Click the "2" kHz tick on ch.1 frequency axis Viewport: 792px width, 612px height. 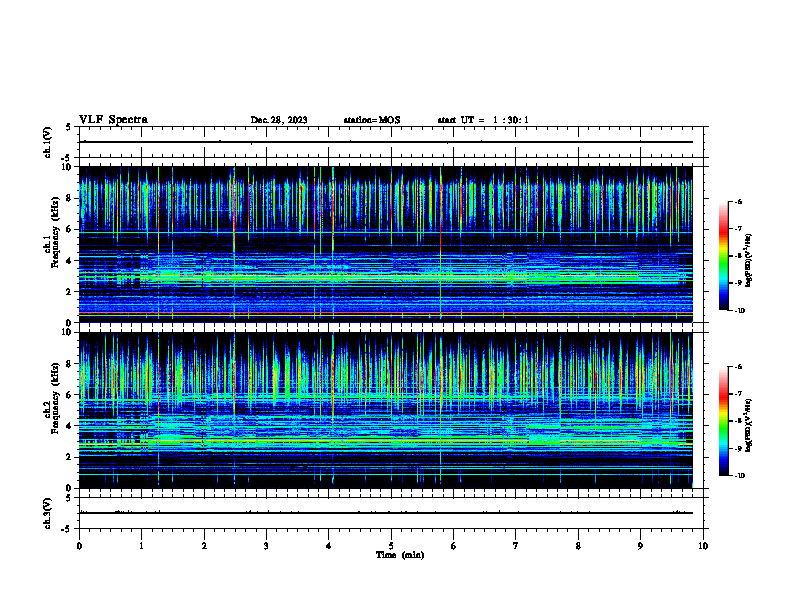(70, 291)
